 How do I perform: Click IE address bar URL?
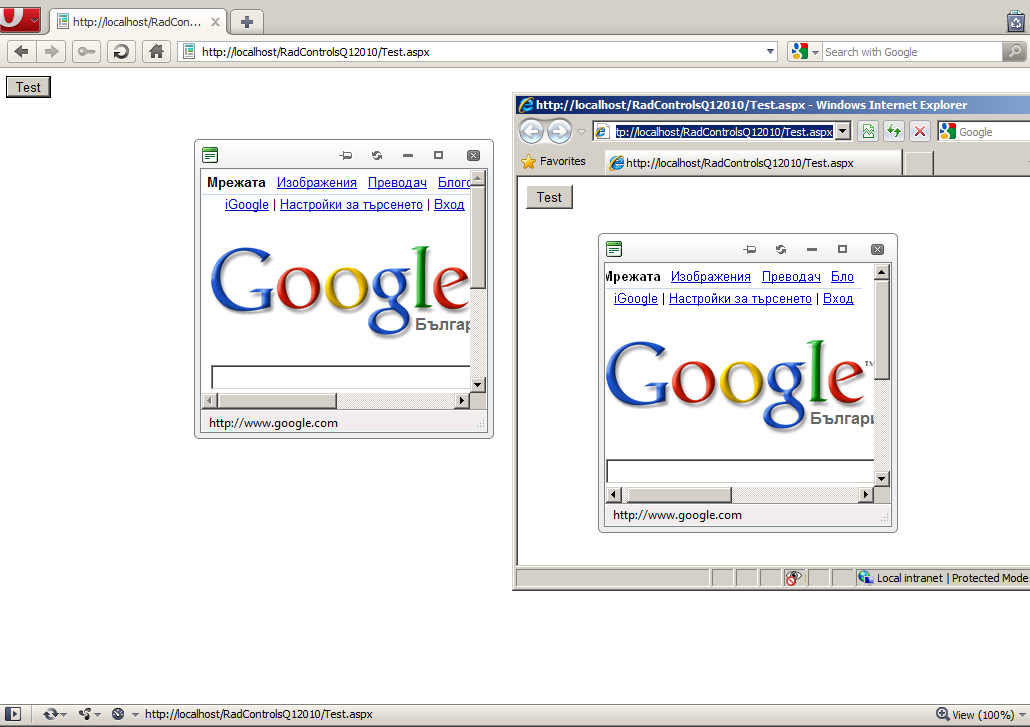pos(724,132)
